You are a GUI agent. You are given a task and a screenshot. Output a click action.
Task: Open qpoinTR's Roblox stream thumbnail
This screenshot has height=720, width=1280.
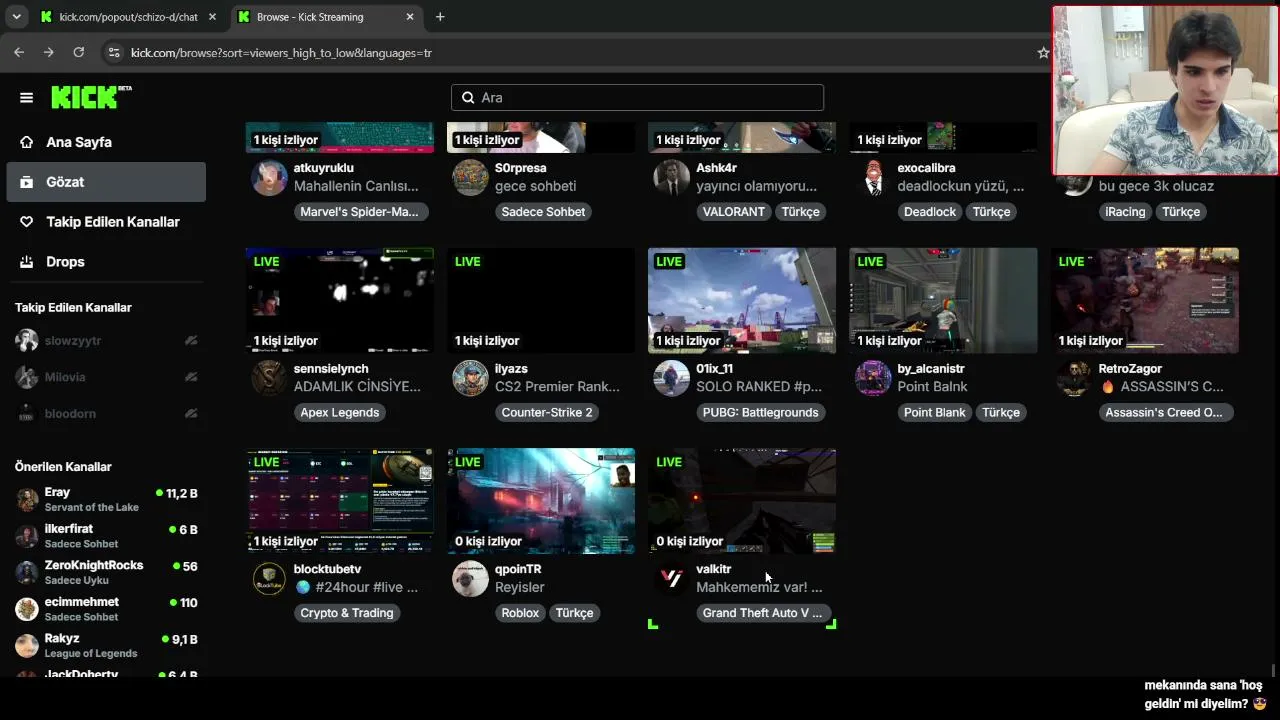pos(541,500)
